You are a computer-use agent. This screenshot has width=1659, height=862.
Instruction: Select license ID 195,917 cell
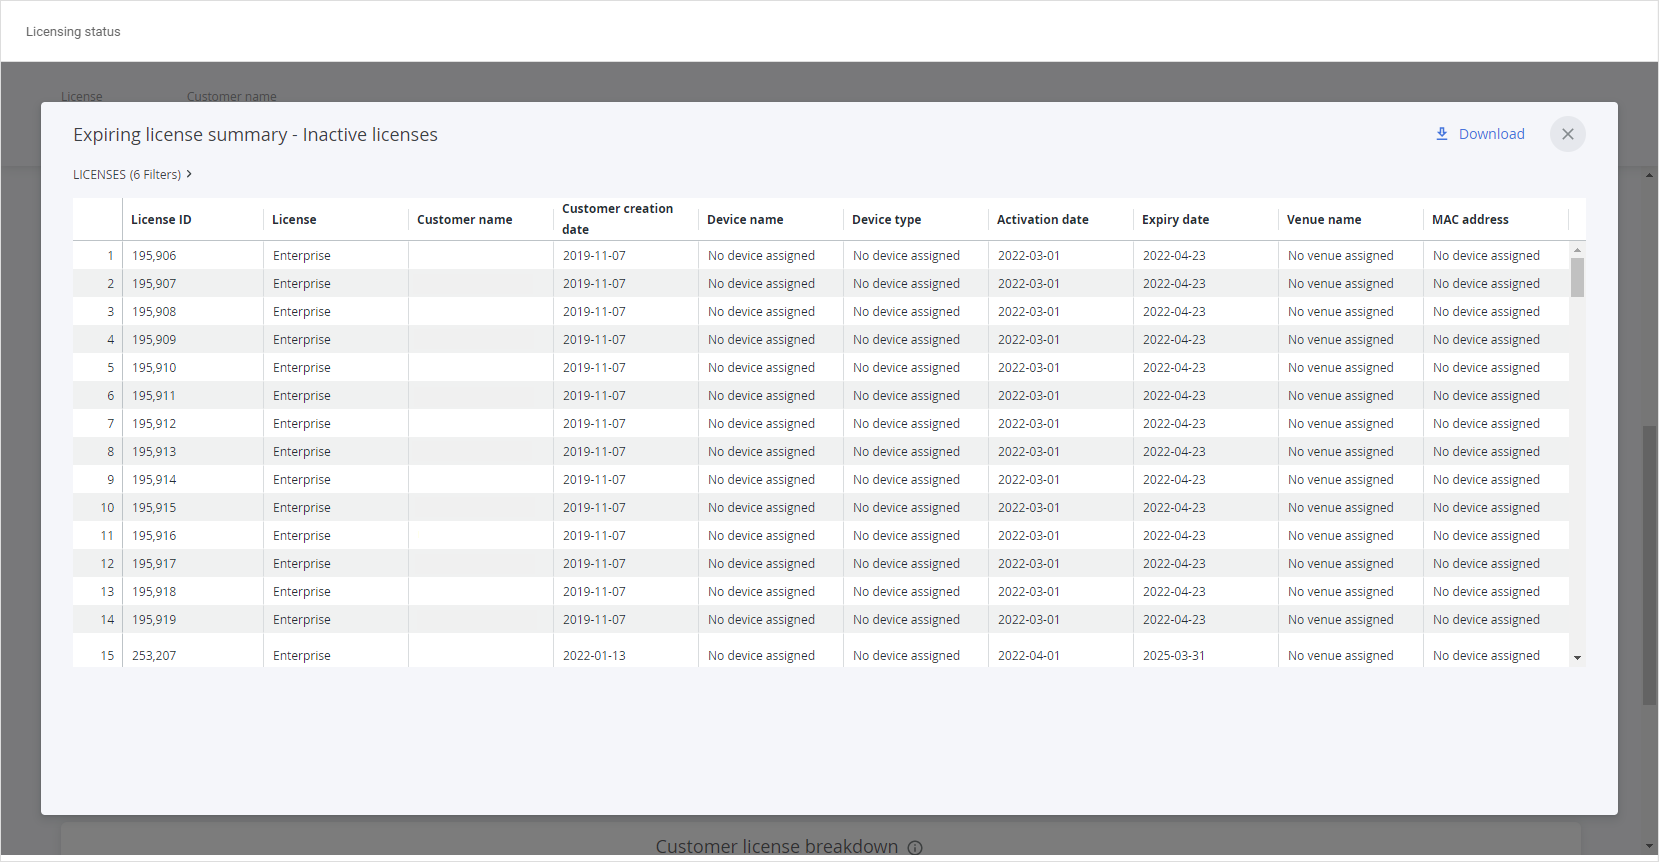(x=193, y=564)
